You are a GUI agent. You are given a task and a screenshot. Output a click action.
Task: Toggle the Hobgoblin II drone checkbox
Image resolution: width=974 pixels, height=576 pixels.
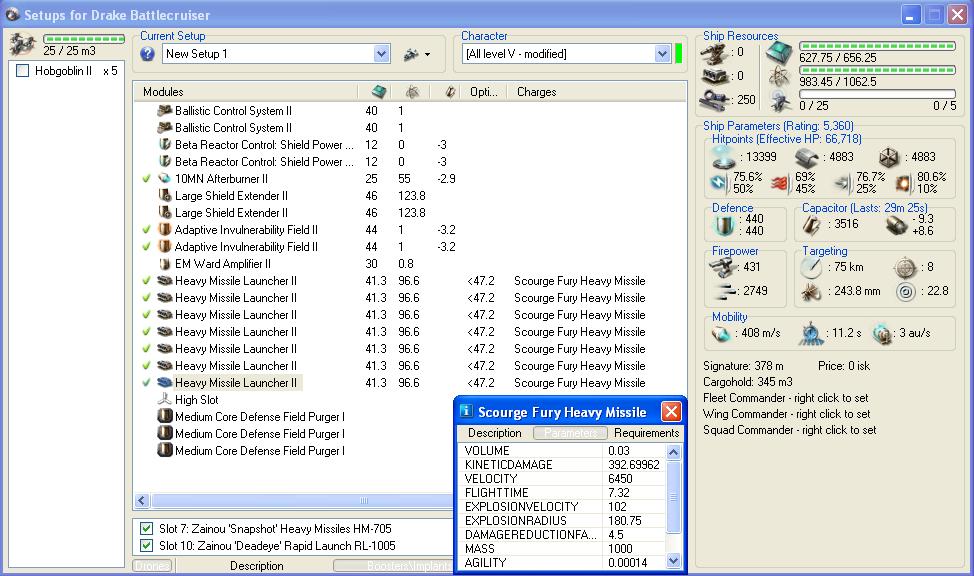click(x=23, y=71)
